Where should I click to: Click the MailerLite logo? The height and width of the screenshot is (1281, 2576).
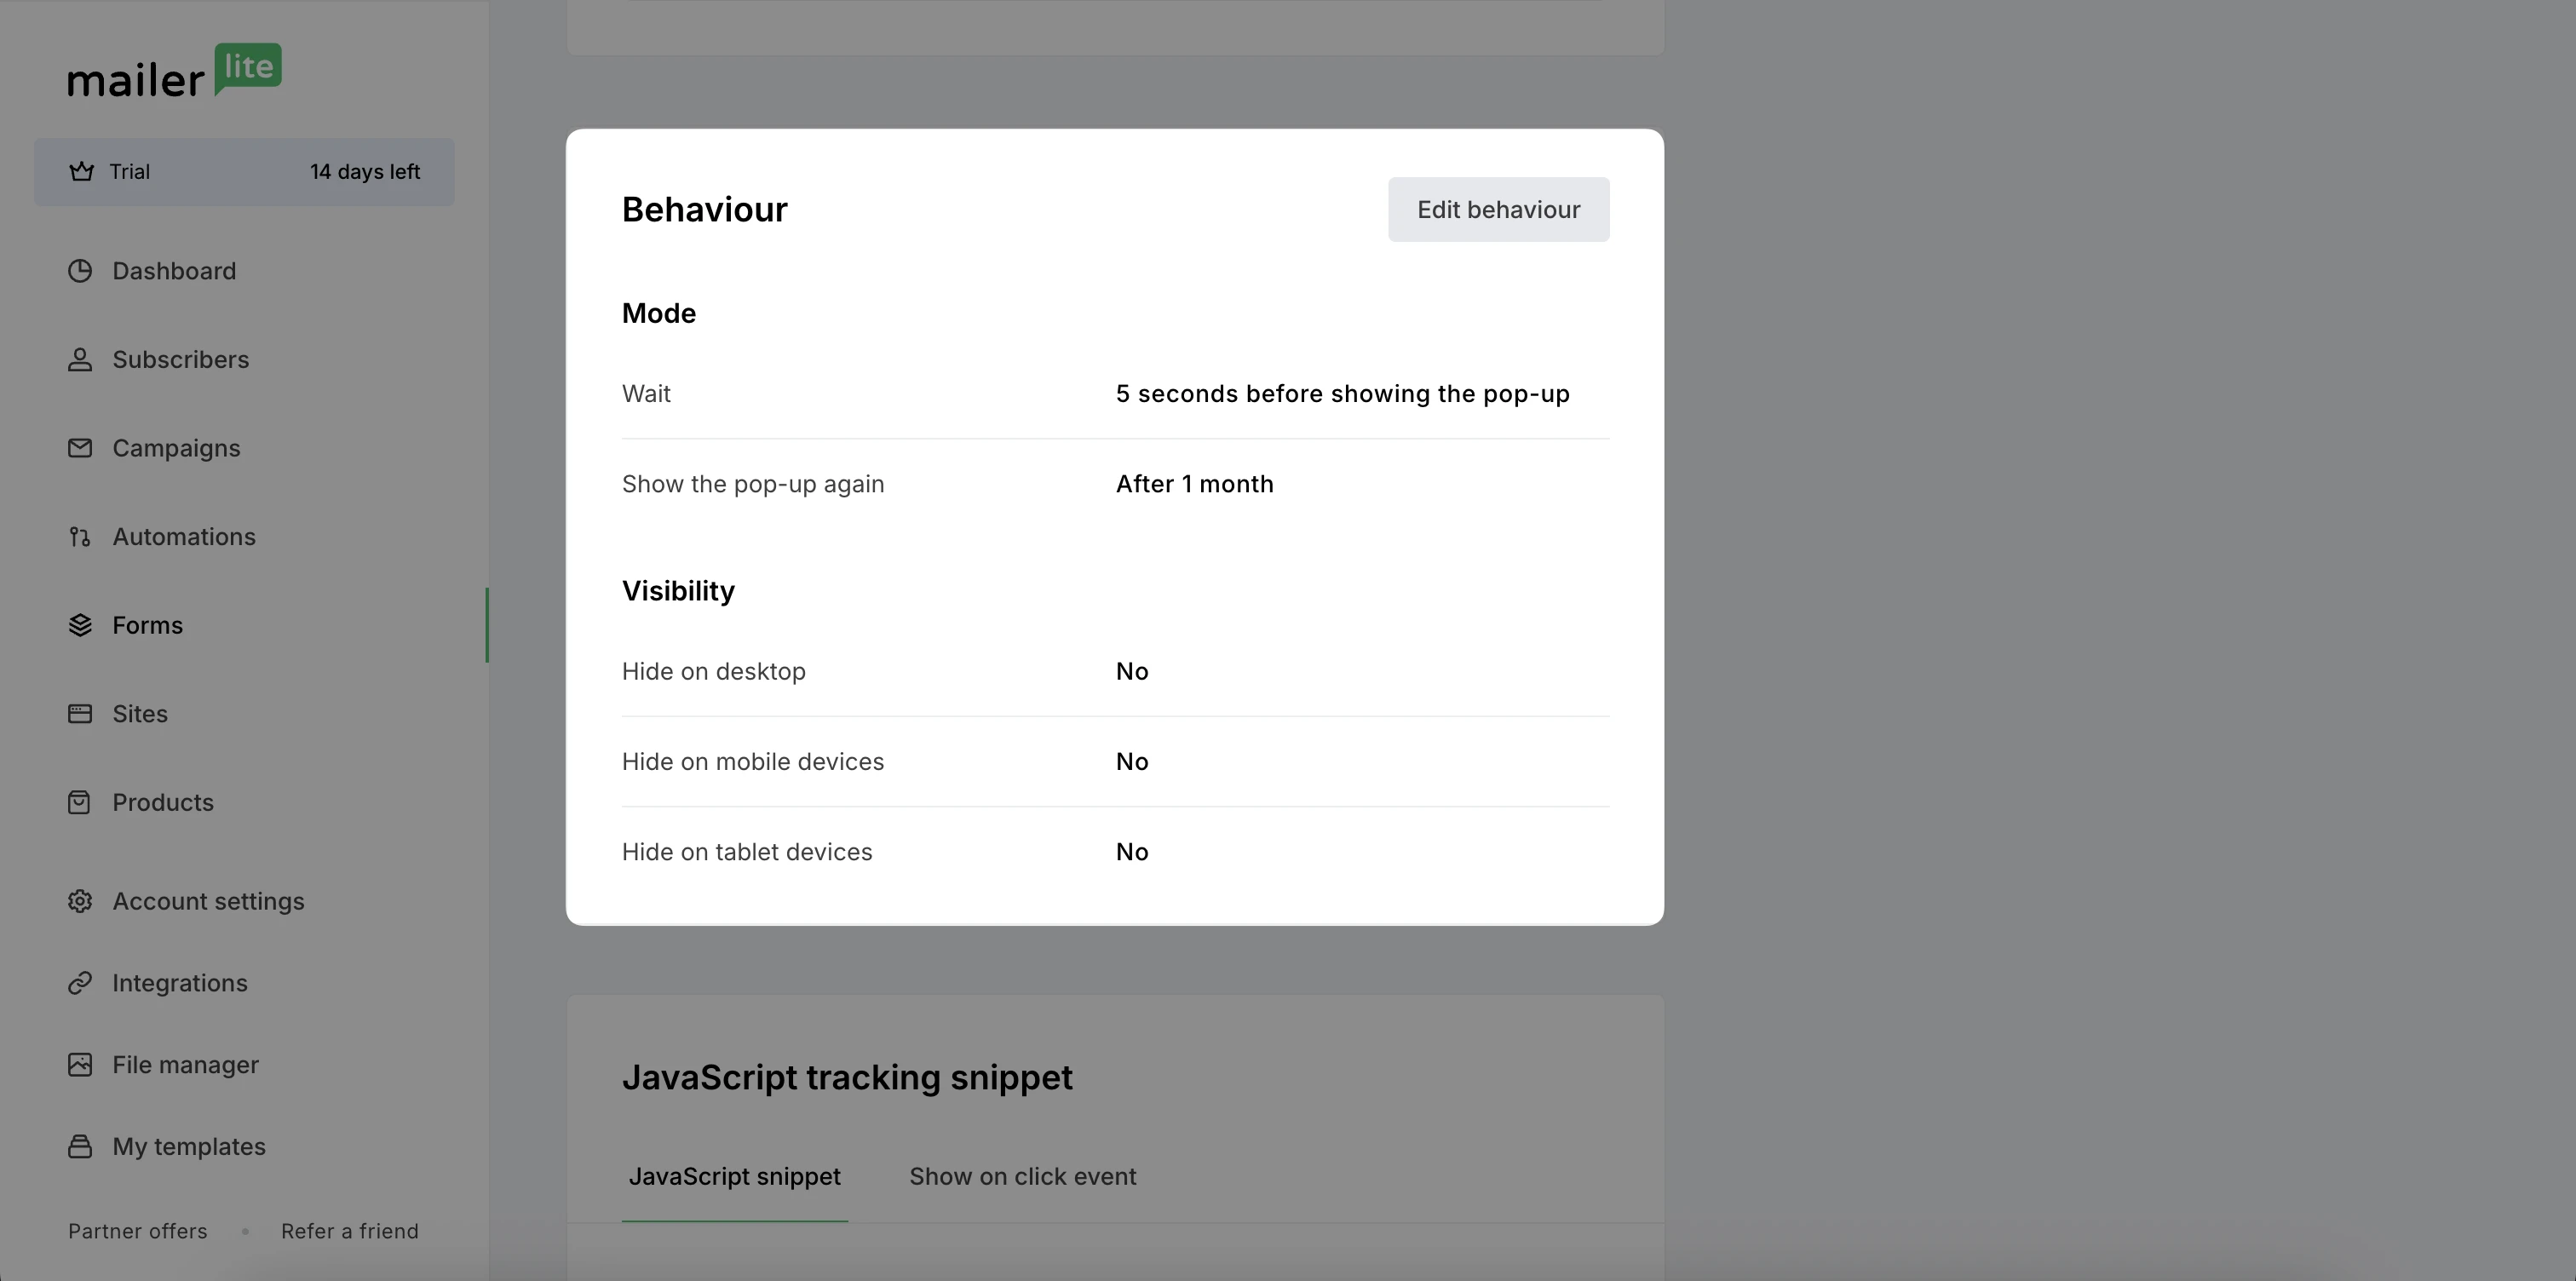tap(174, 71)
